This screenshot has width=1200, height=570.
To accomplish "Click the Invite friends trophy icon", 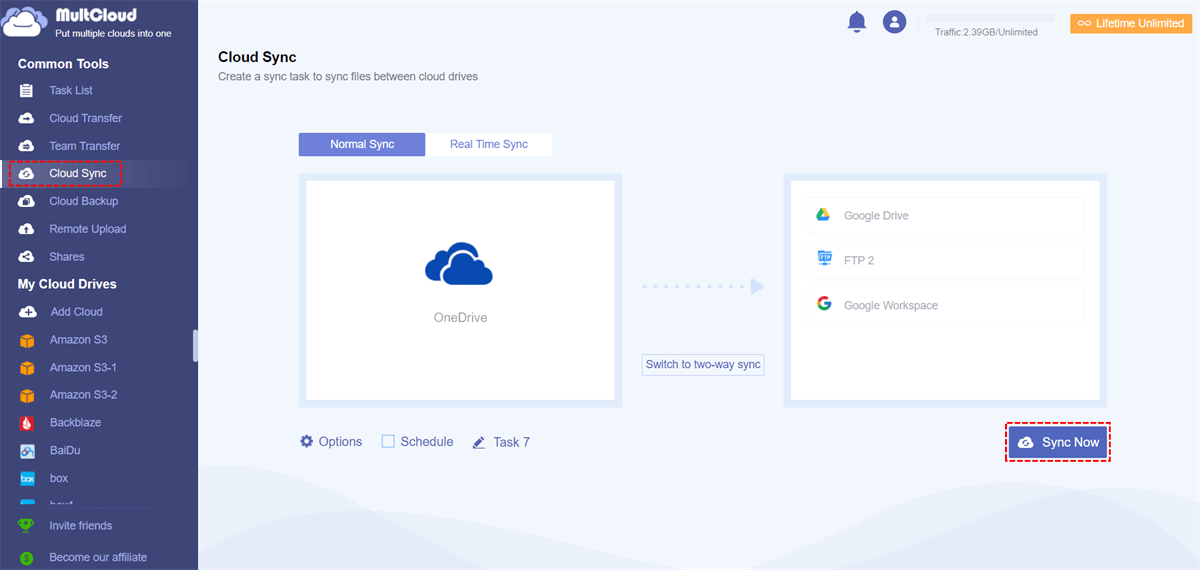I will coord(27,526).
